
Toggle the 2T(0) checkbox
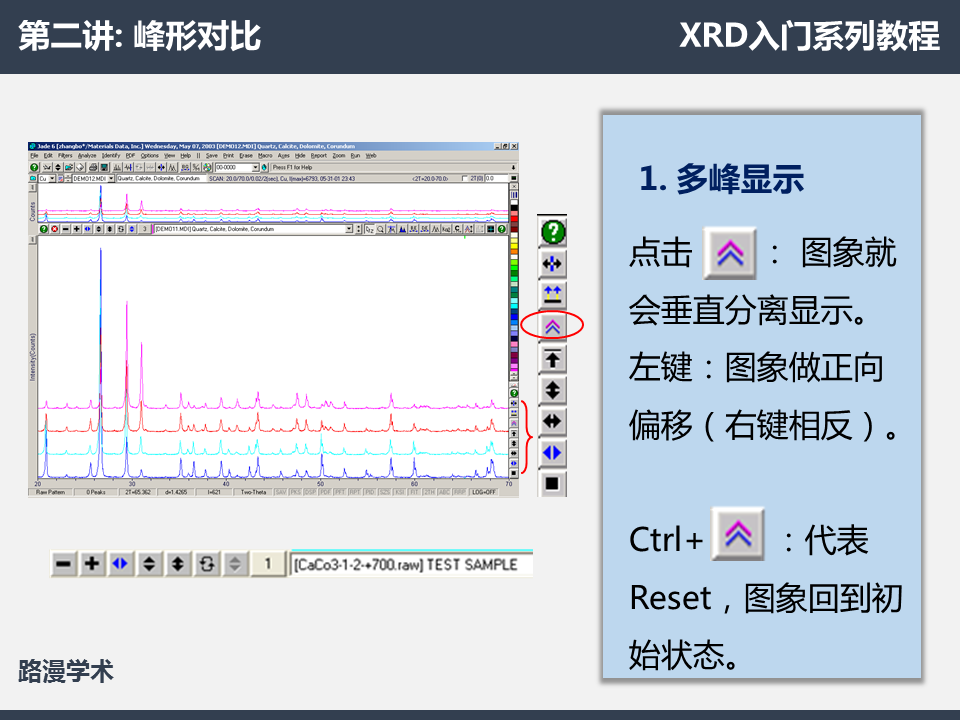tap(465, 178)
